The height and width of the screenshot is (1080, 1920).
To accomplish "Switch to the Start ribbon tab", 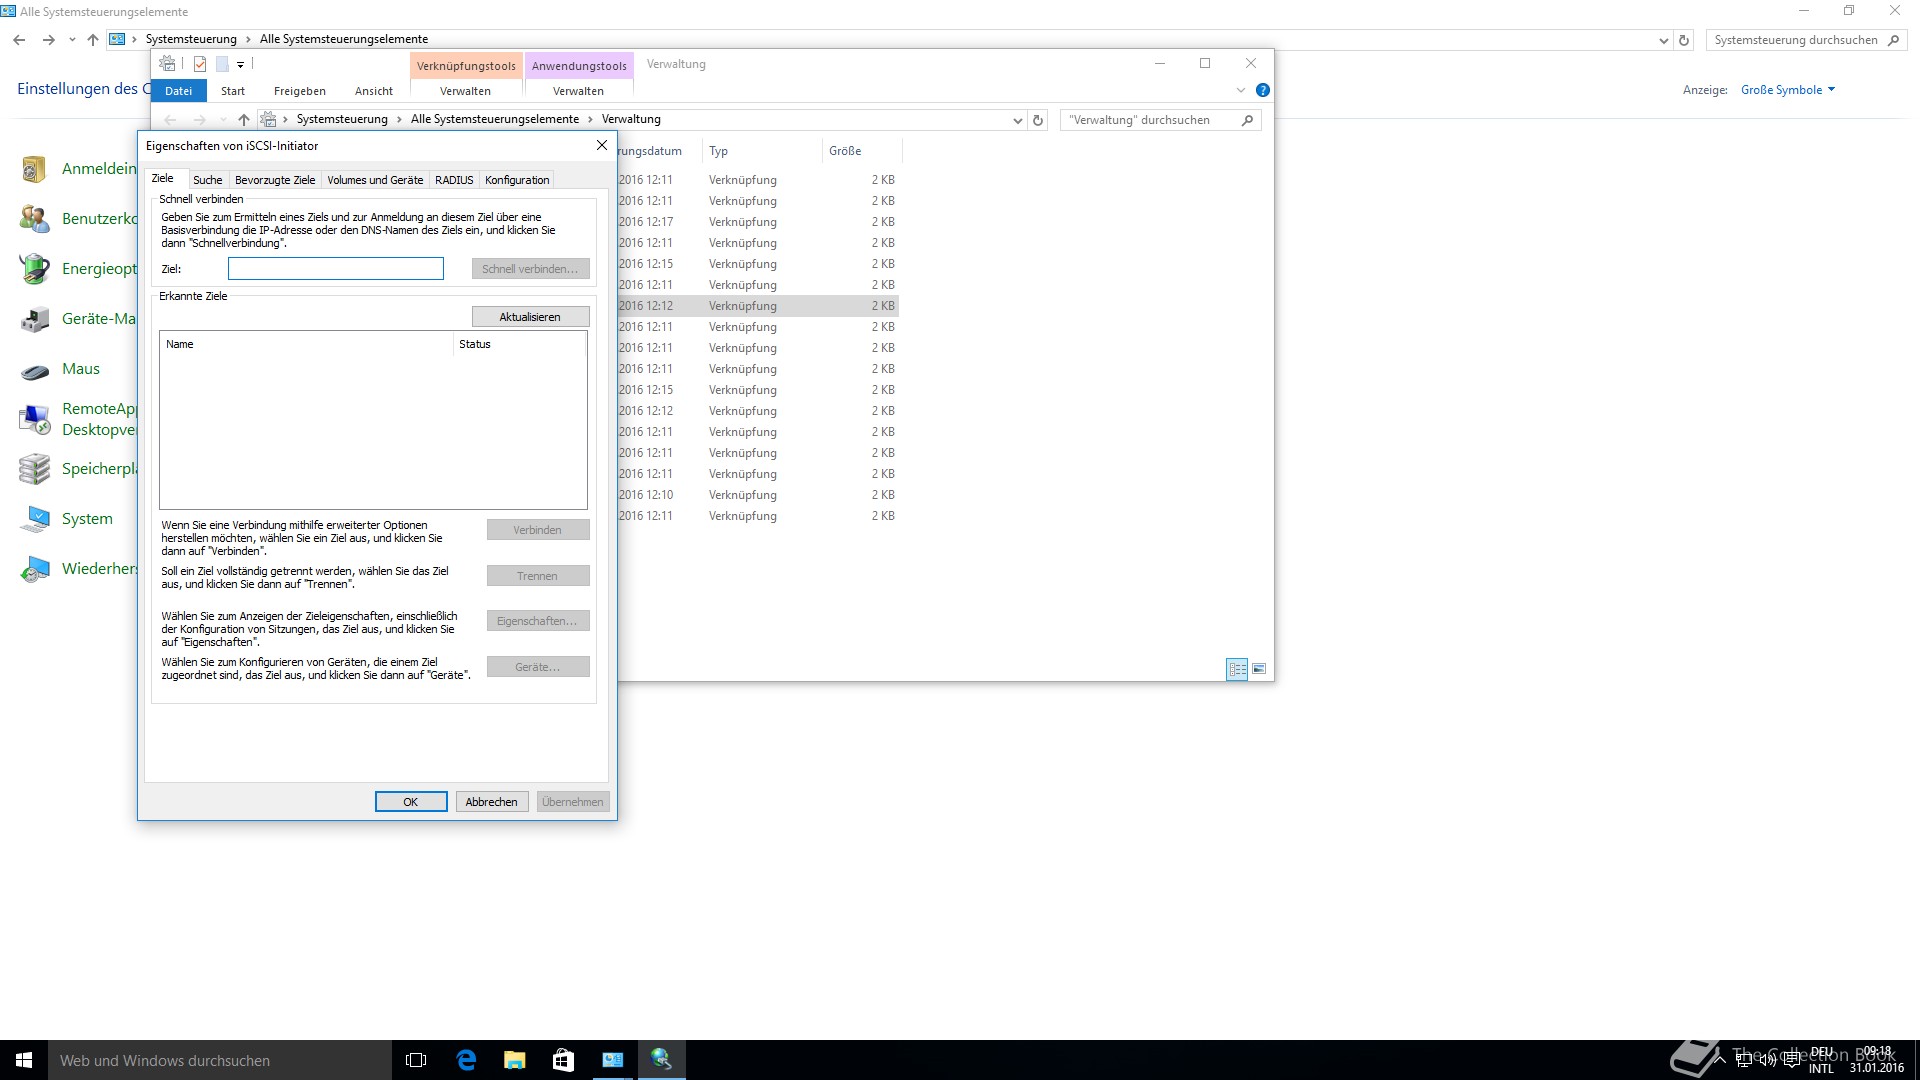I will click(233, 91).
